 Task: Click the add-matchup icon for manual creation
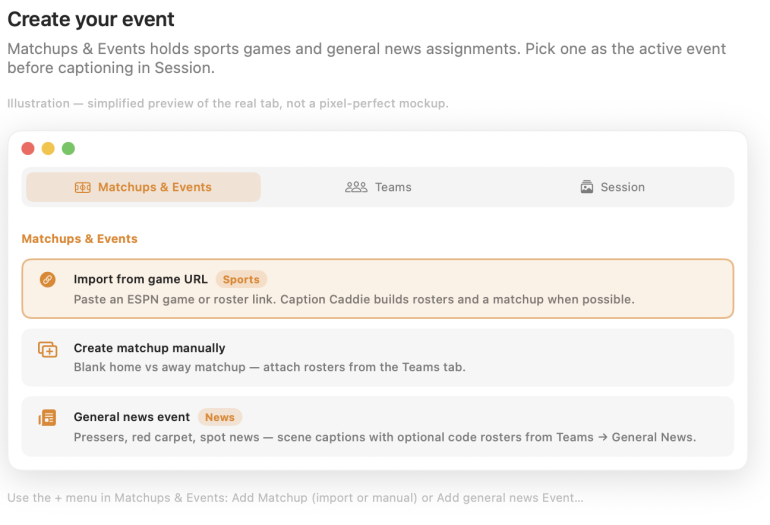[x=48, y=349]
